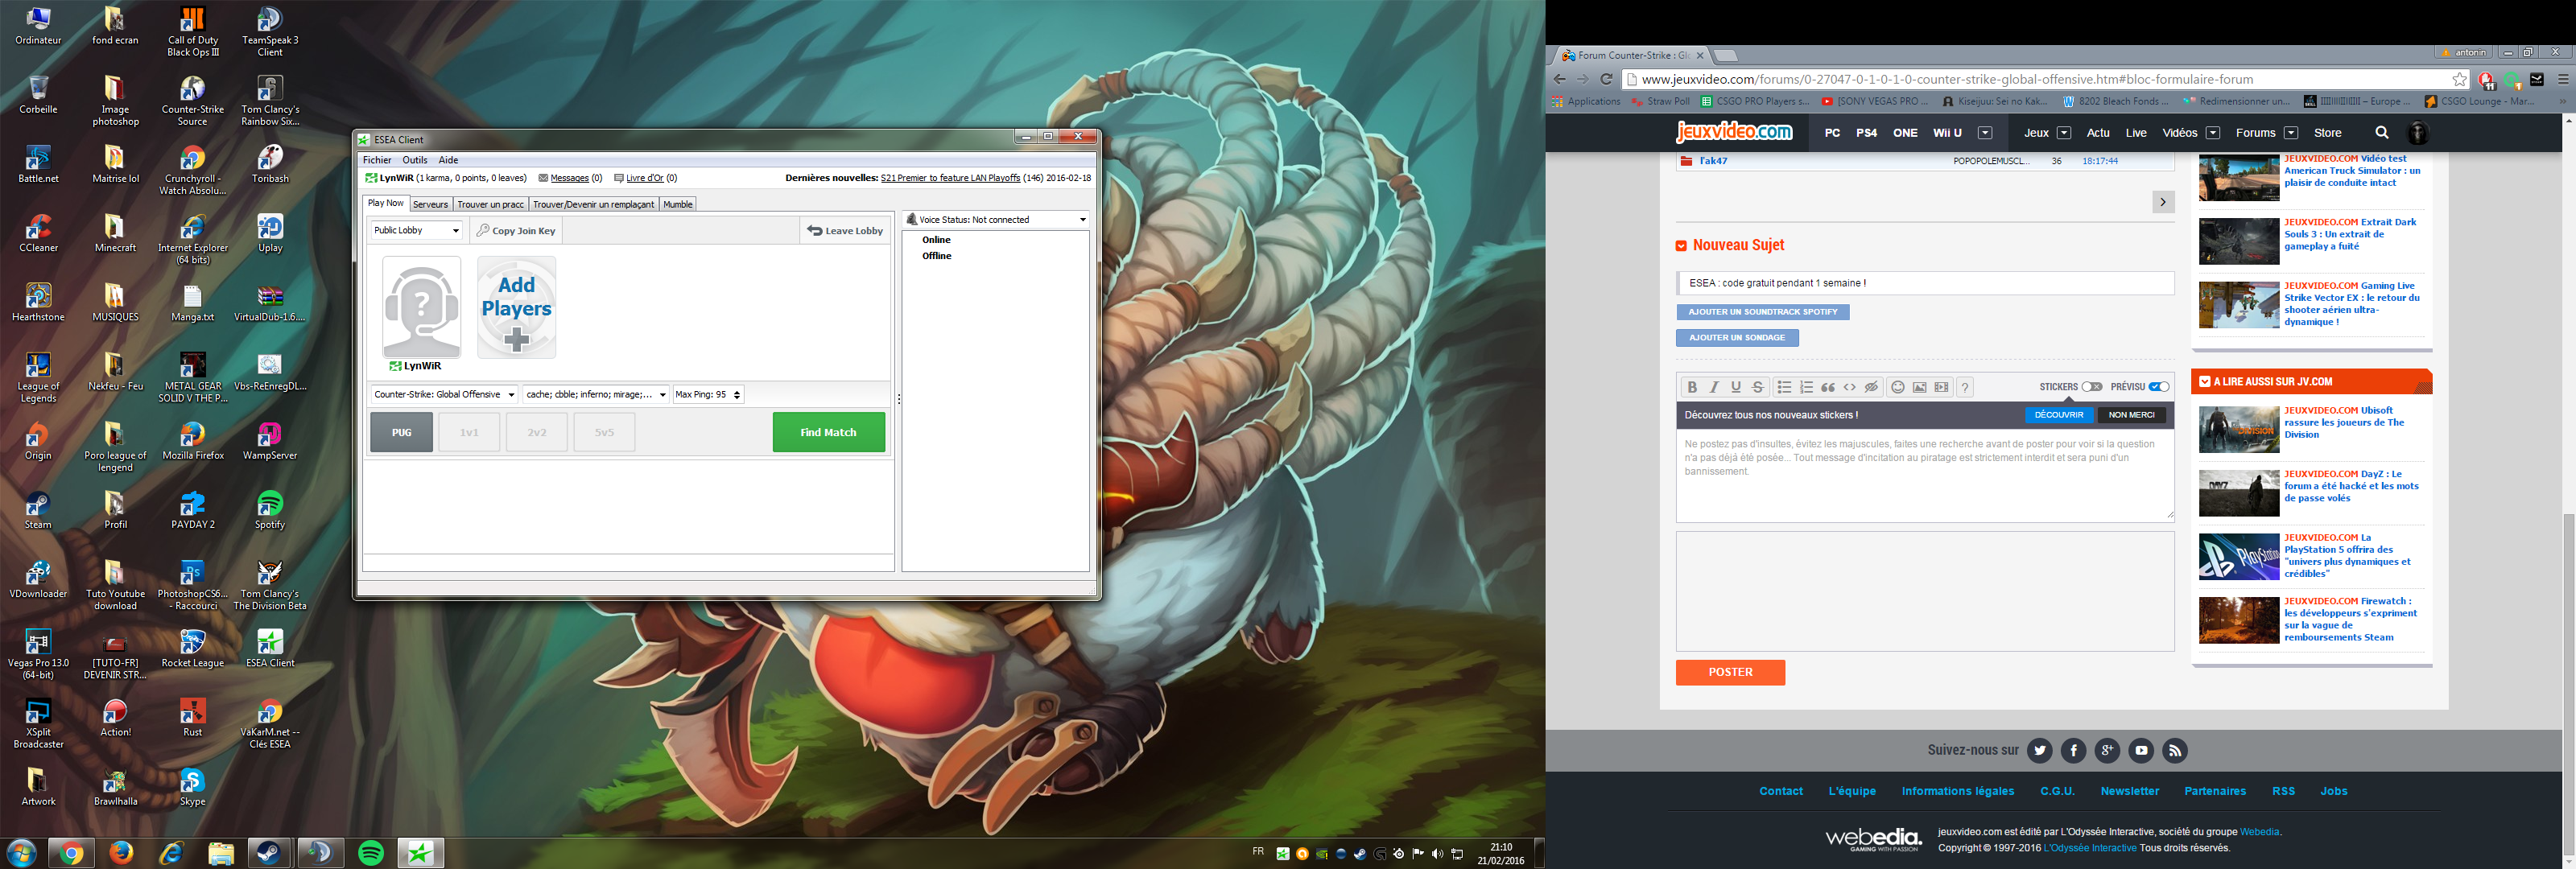Enable the Stickers toggle
This screenshot has height=869, width=2576.
2091,387
